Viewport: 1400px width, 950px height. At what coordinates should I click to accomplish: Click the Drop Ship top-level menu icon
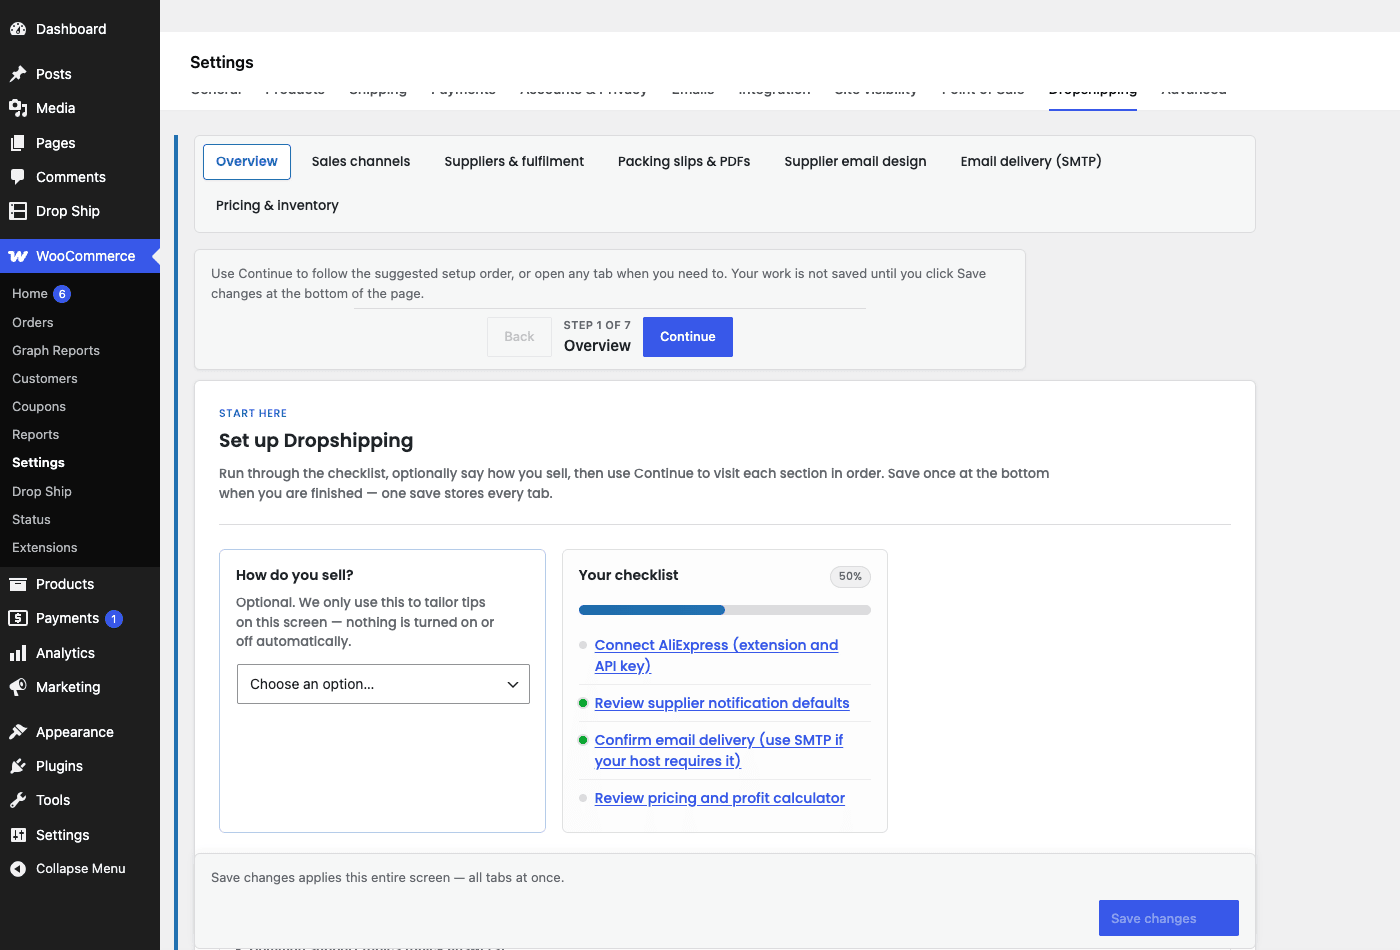(18, 211)
